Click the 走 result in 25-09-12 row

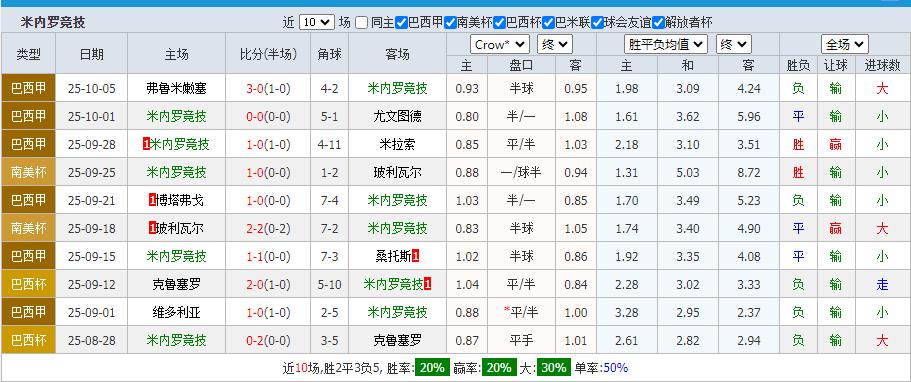click(882, 284)
